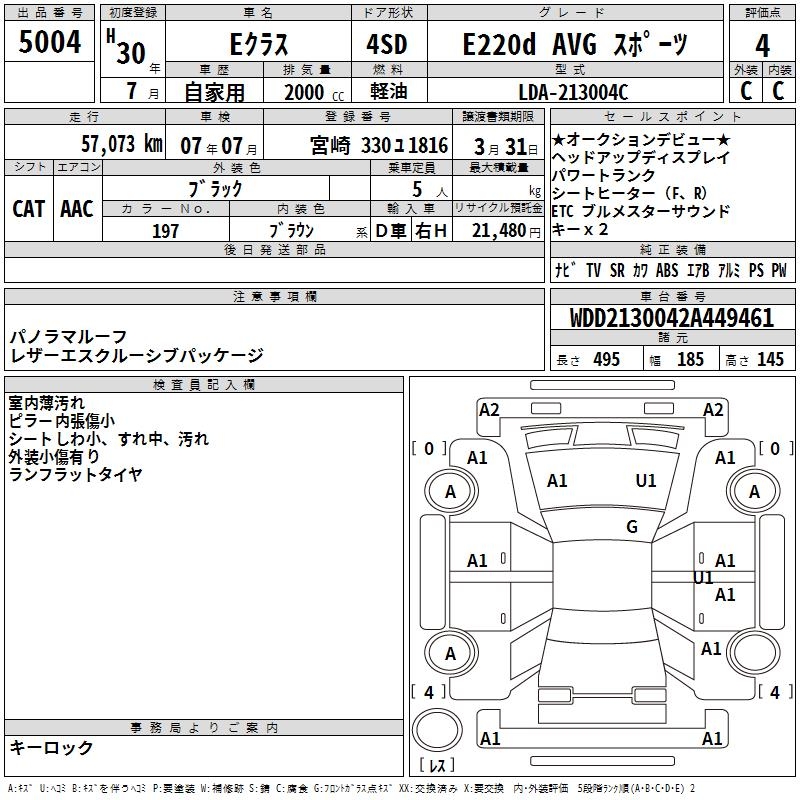Select interior color ブラウン
The height and width of the screenshot is (800, 800).
[x=291, y=231]
